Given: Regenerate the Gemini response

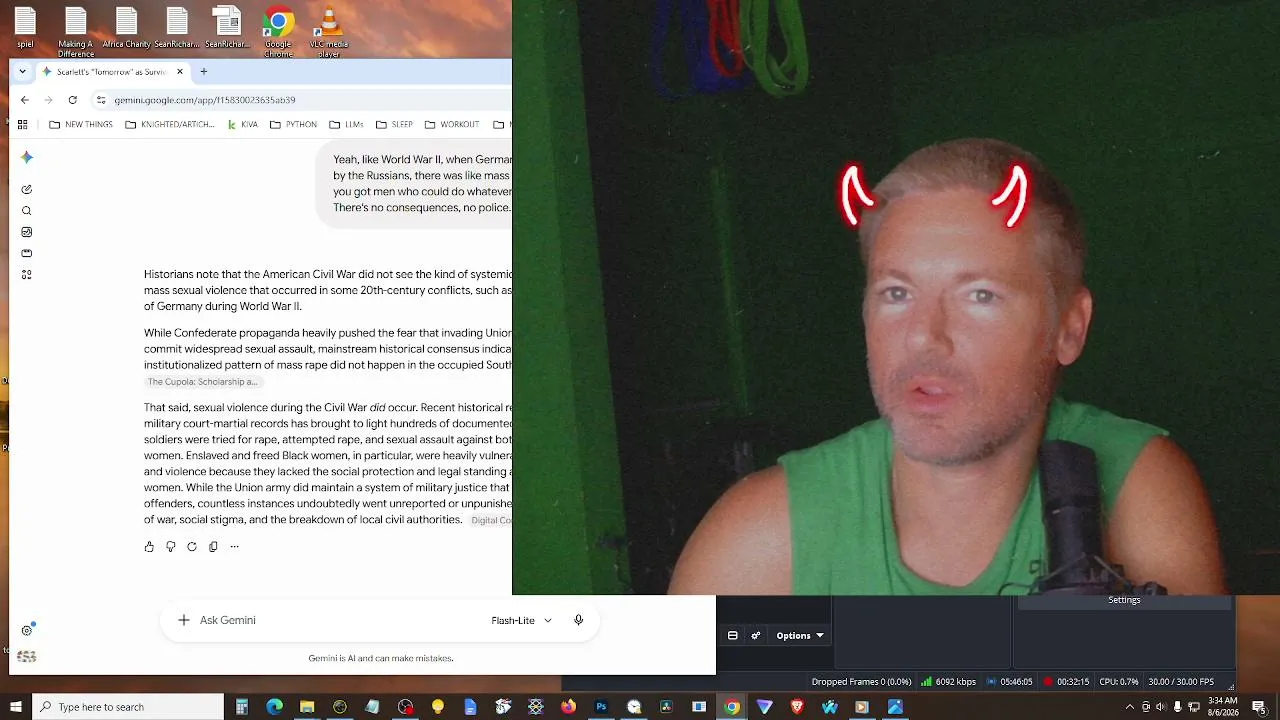Looking at the screenshot, I should pyautogui.click(x=192, y=547).
